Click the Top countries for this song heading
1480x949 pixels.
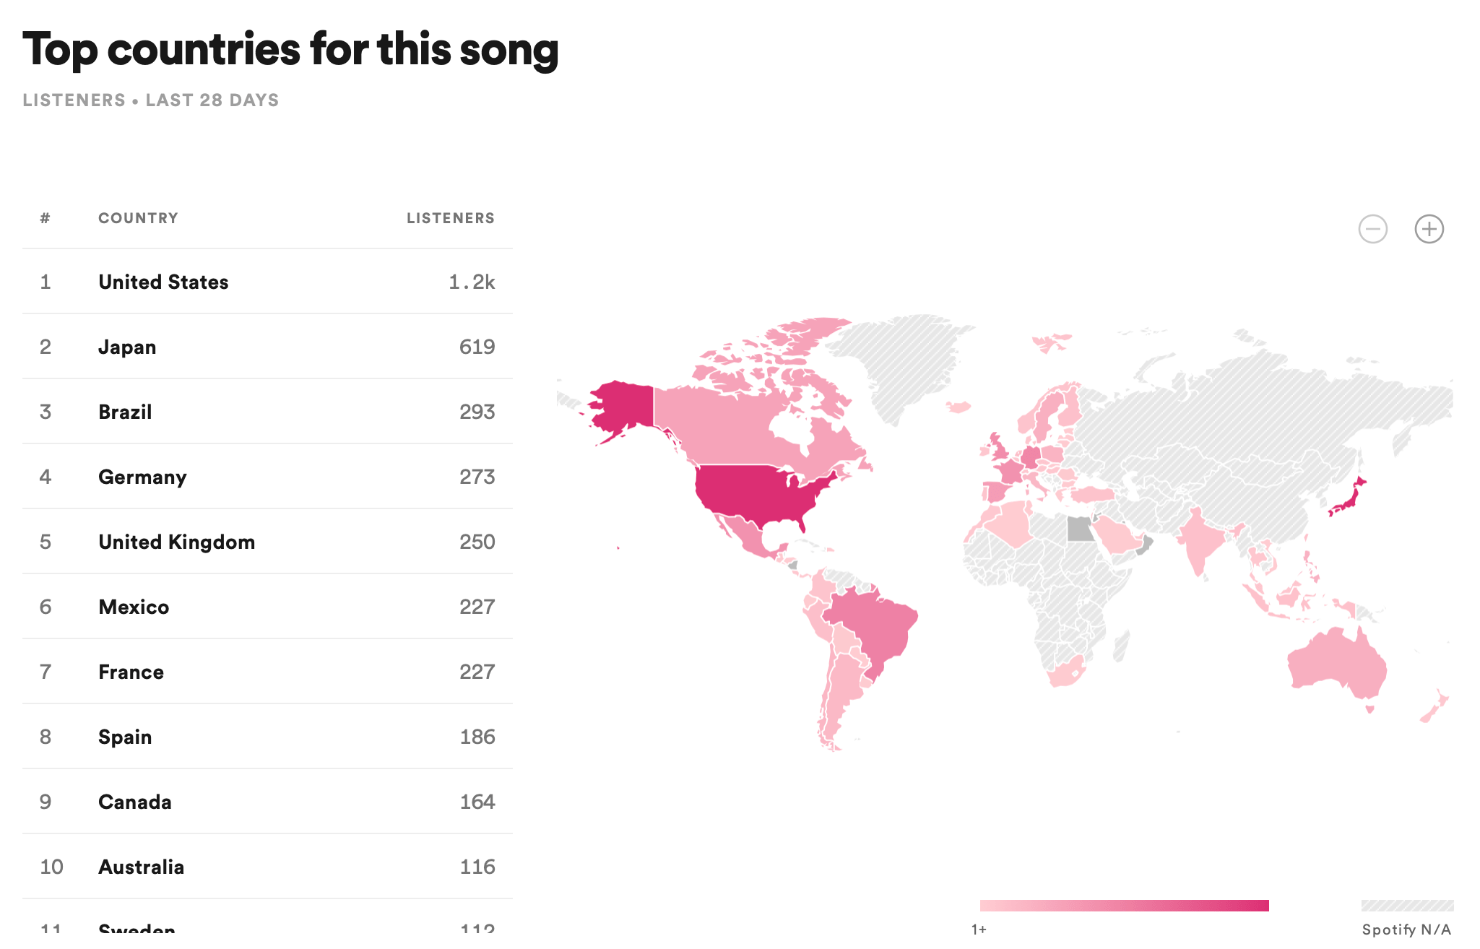(291, 48)
